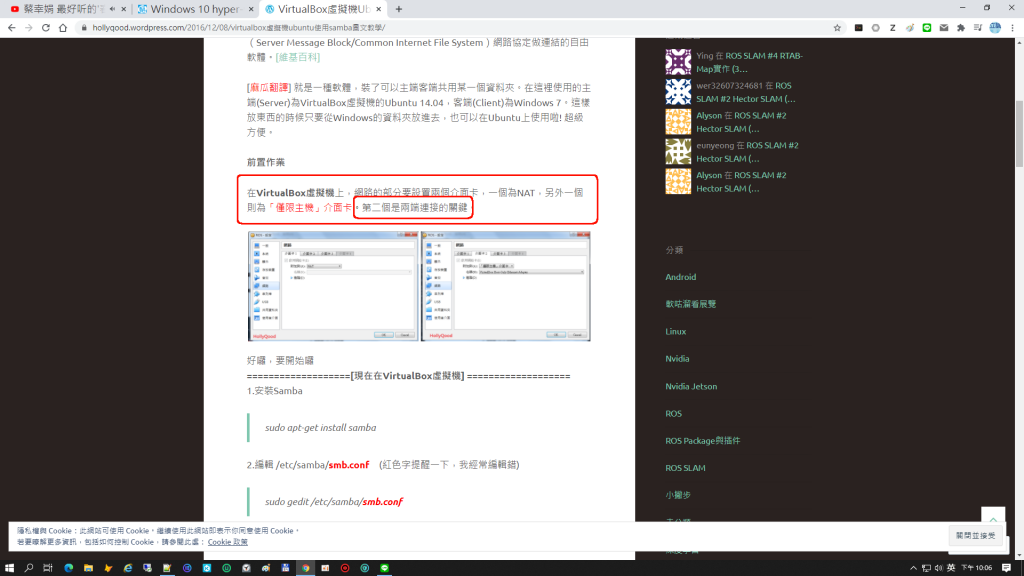Switch input language via 英 indicator
The height and width of the screenshot is (576, 1024).
point(951,568)
